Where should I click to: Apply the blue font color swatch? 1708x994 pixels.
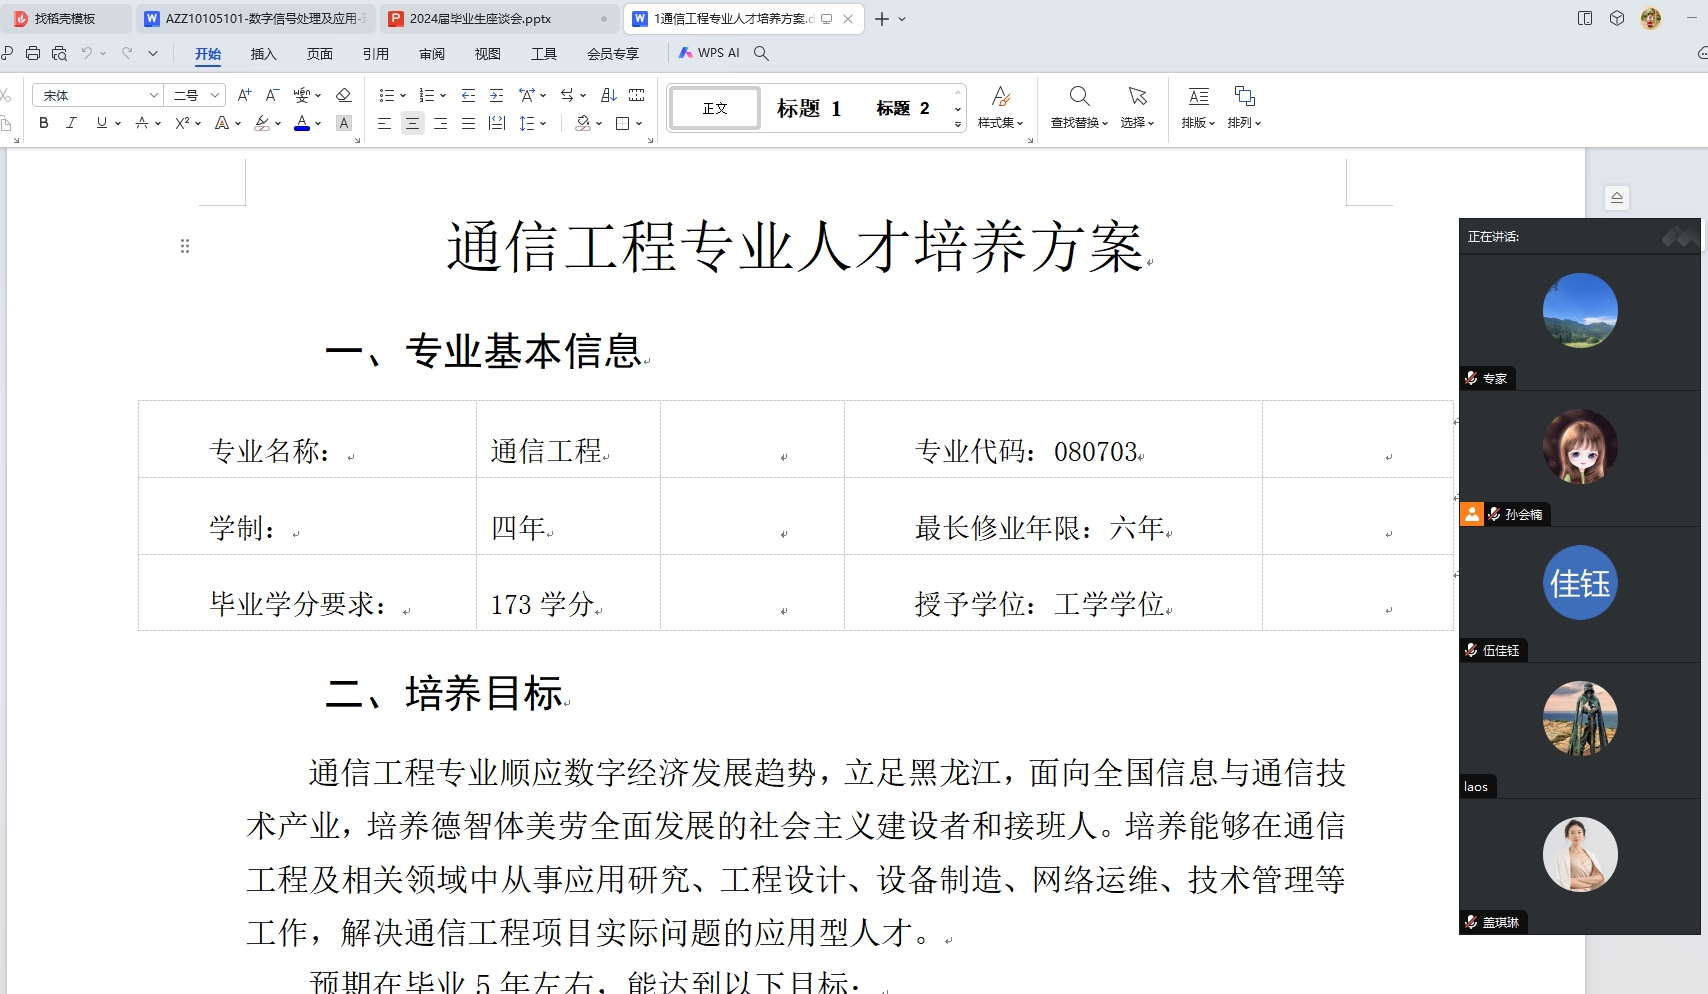(302, 123)
